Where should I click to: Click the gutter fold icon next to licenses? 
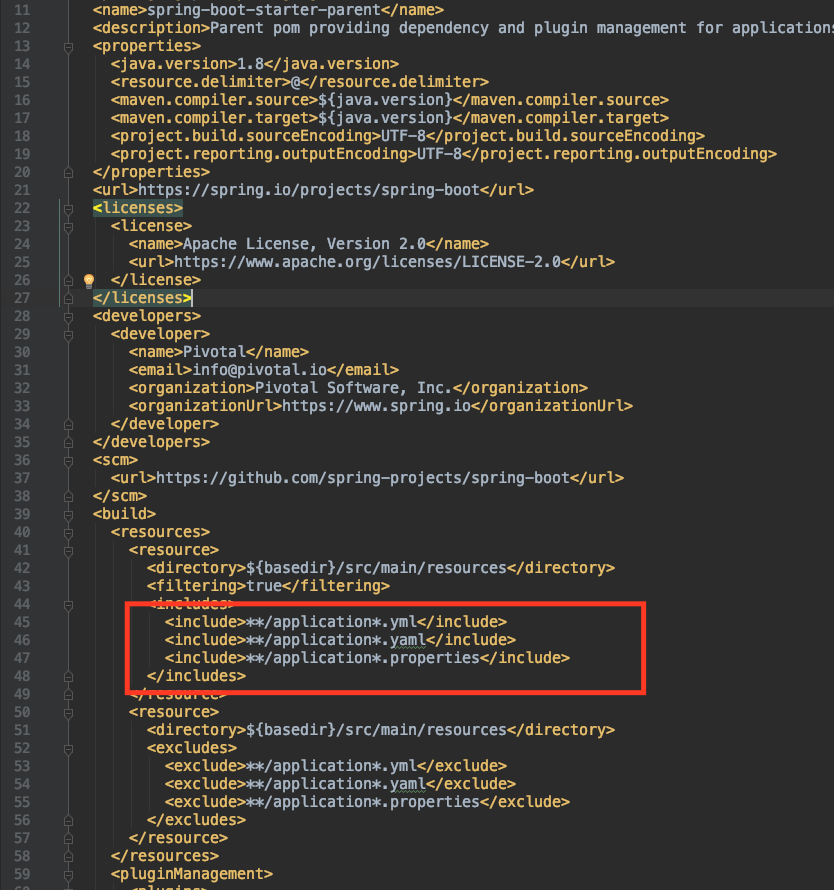coord(67,207)
